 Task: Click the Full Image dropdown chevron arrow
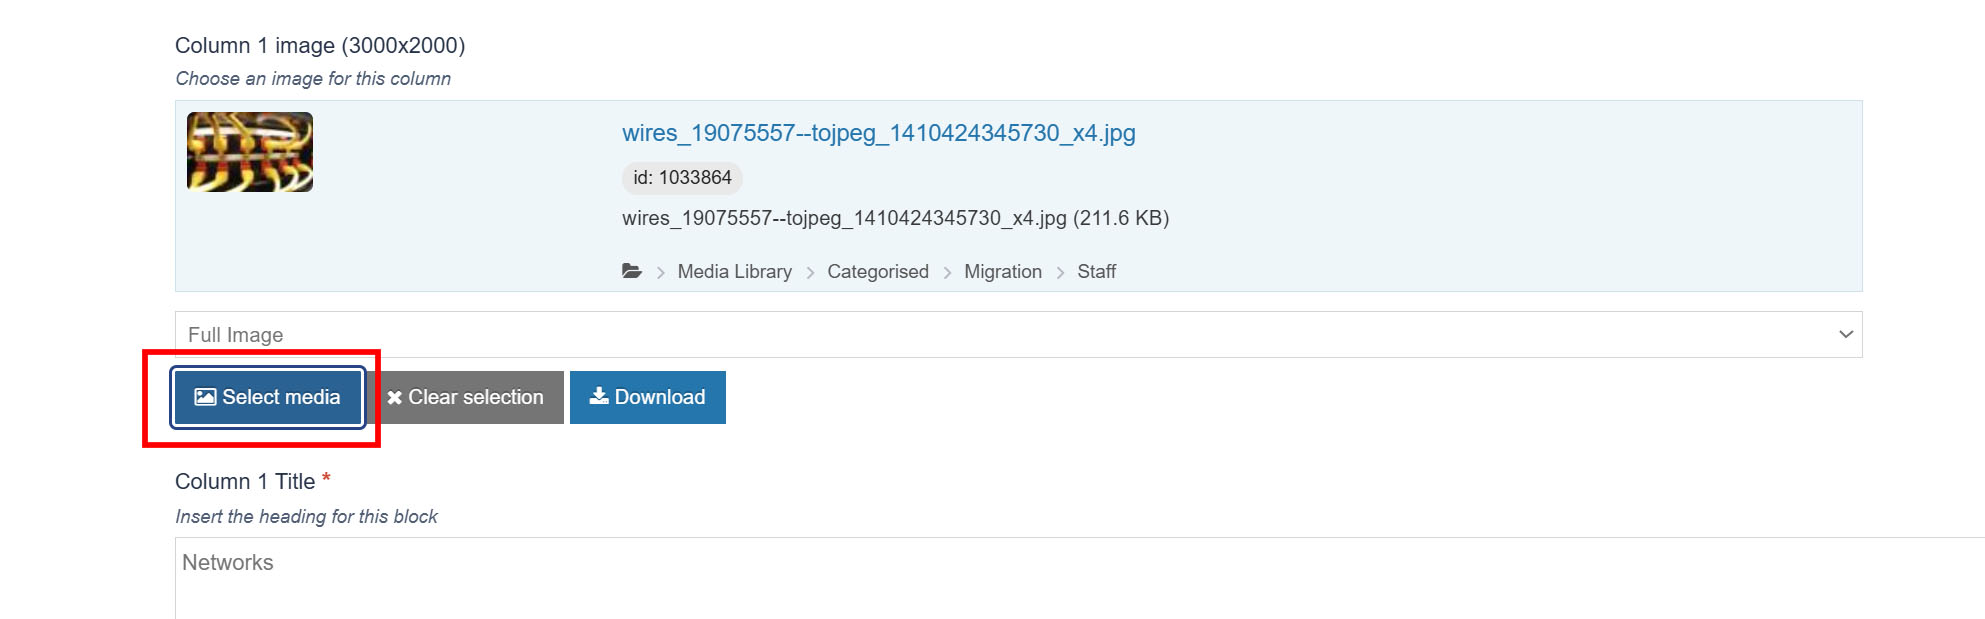click(x=1846, y=335)
